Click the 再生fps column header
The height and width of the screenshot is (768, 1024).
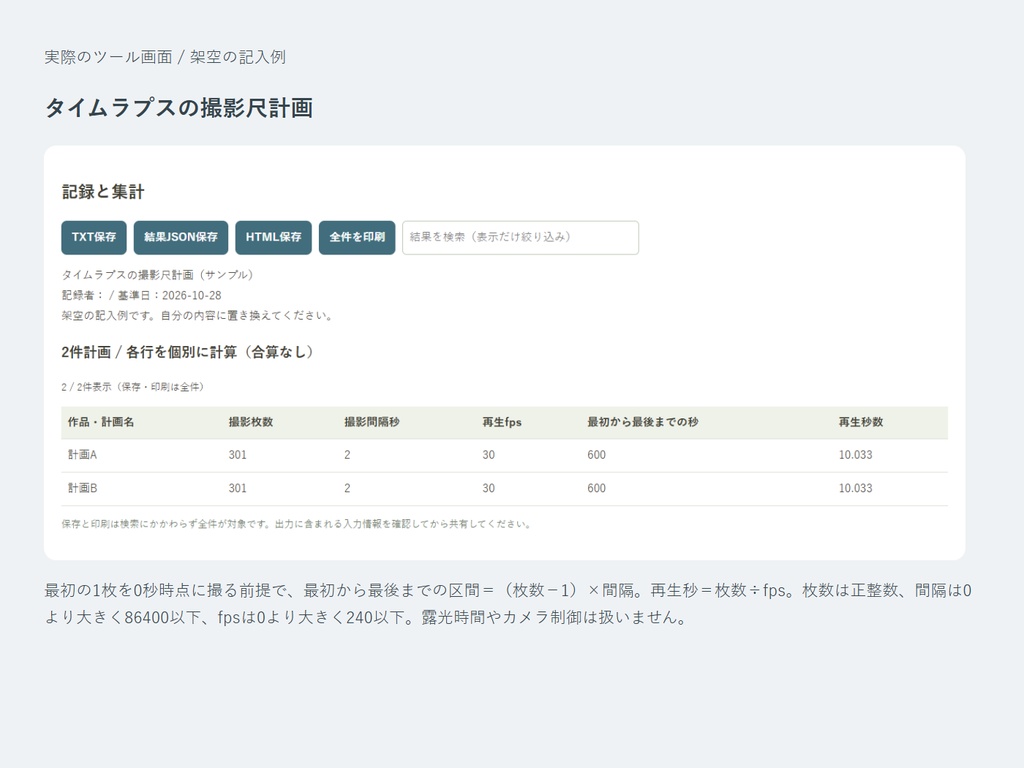(502, 422)
